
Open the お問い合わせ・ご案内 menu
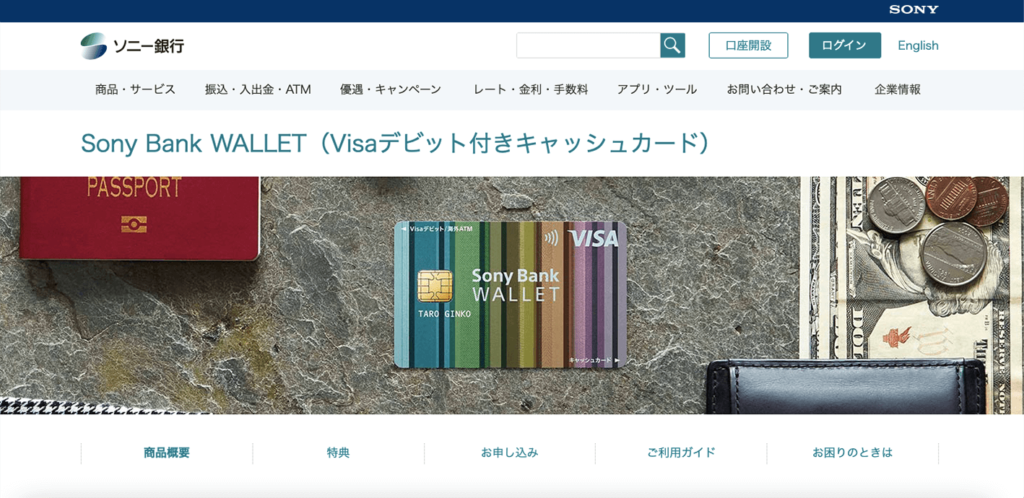click(x=784, y=89)
